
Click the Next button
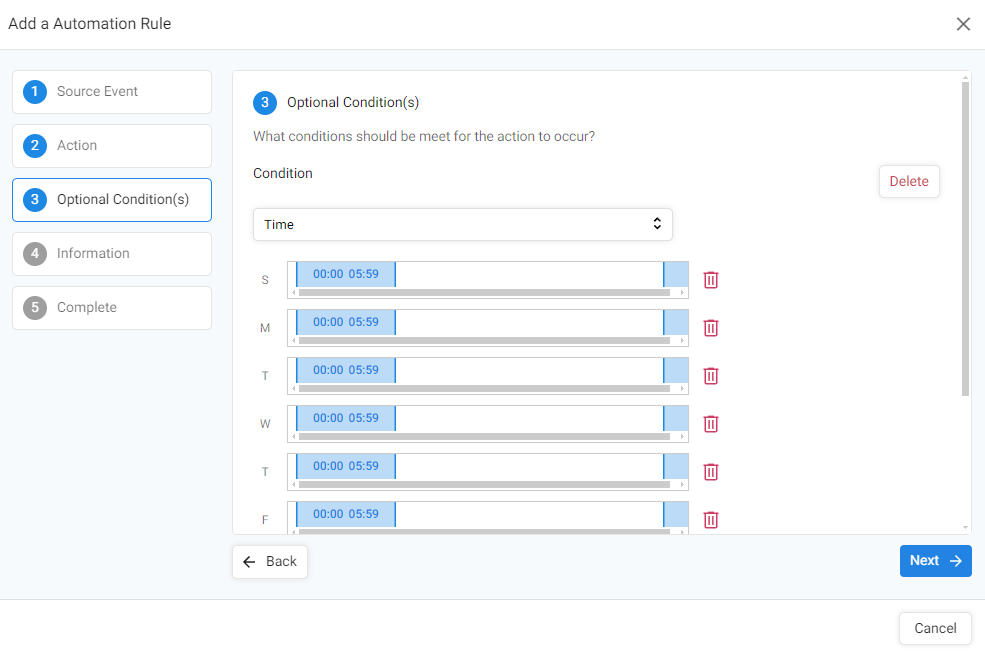tap(935, 561)
